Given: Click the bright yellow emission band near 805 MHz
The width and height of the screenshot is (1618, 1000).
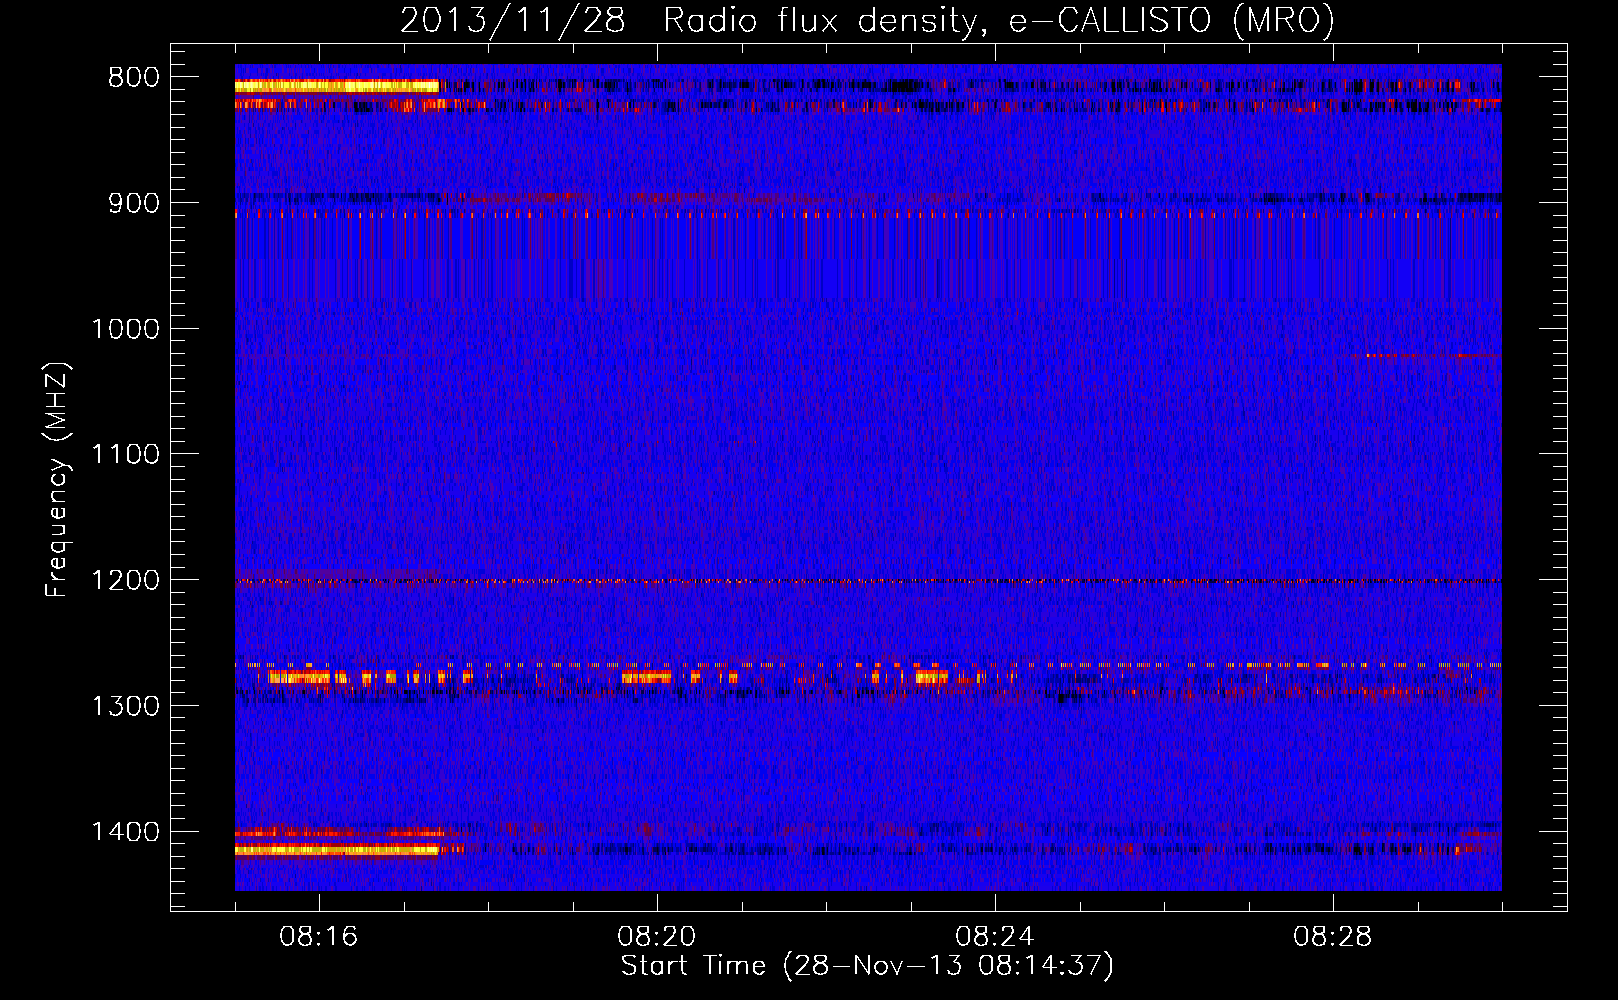Looking at the screenshot, I should [337, 87].
